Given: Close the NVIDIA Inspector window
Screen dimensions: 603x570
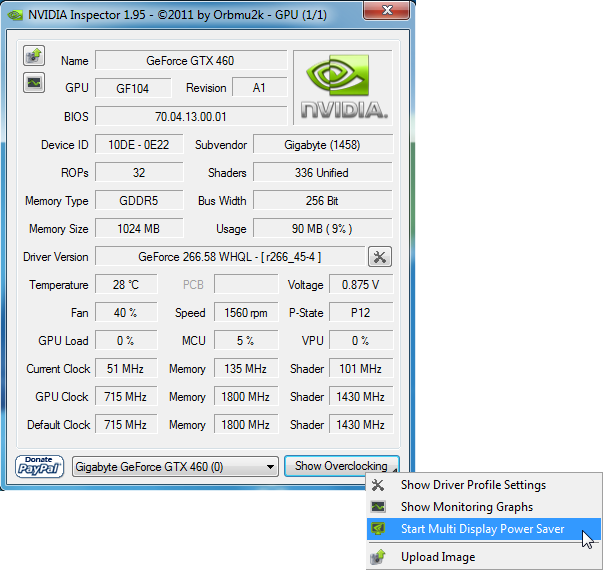Looking at the screenshot, I should coord(386,10).
